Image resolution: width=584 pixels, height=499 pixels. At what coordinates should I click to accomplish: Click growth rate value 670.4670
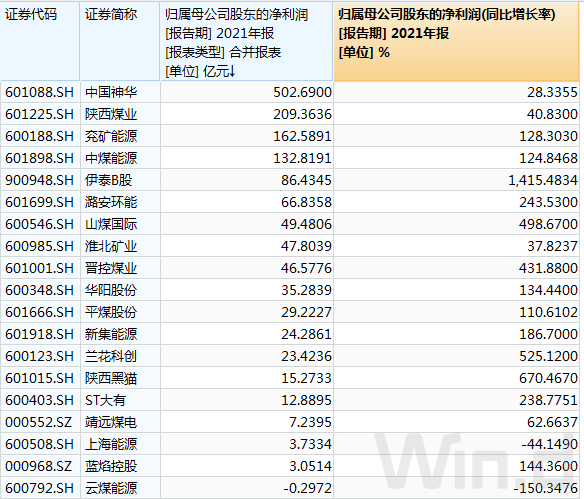coord(548,378)
